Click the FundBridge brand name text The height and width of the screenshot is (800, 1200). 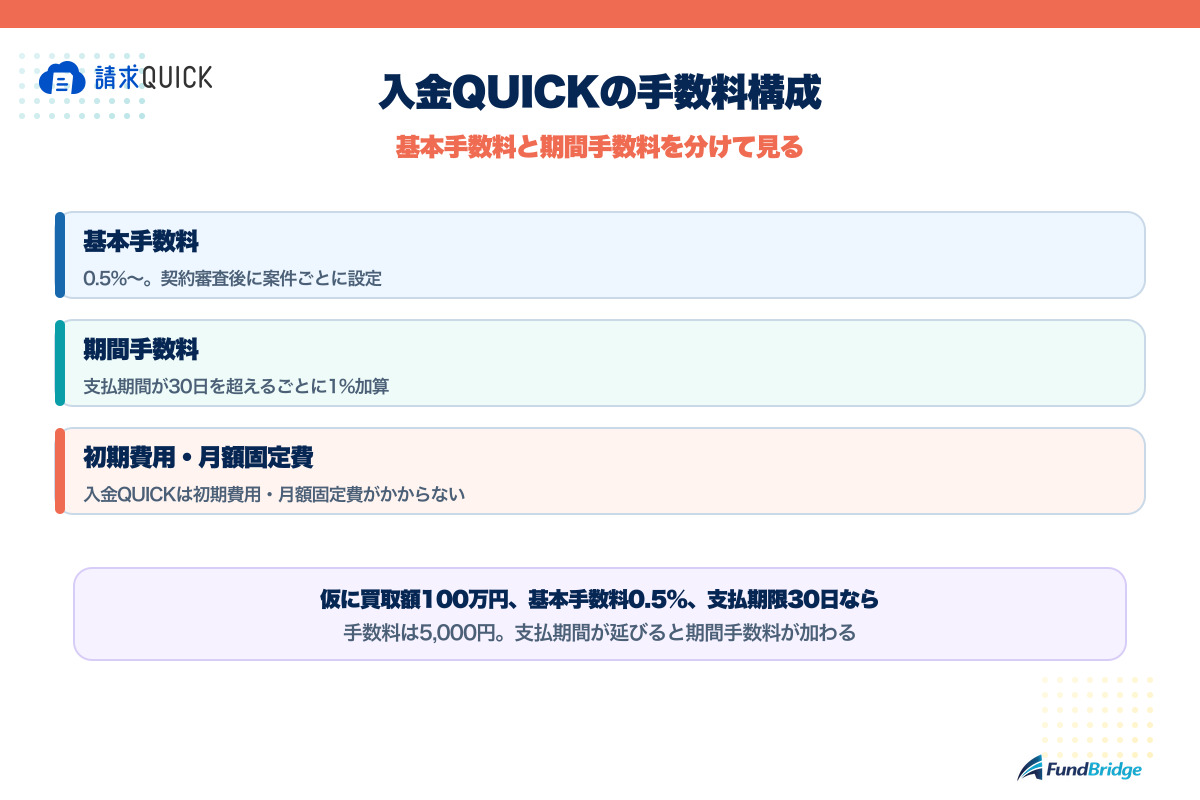[x=1094, y=769]
